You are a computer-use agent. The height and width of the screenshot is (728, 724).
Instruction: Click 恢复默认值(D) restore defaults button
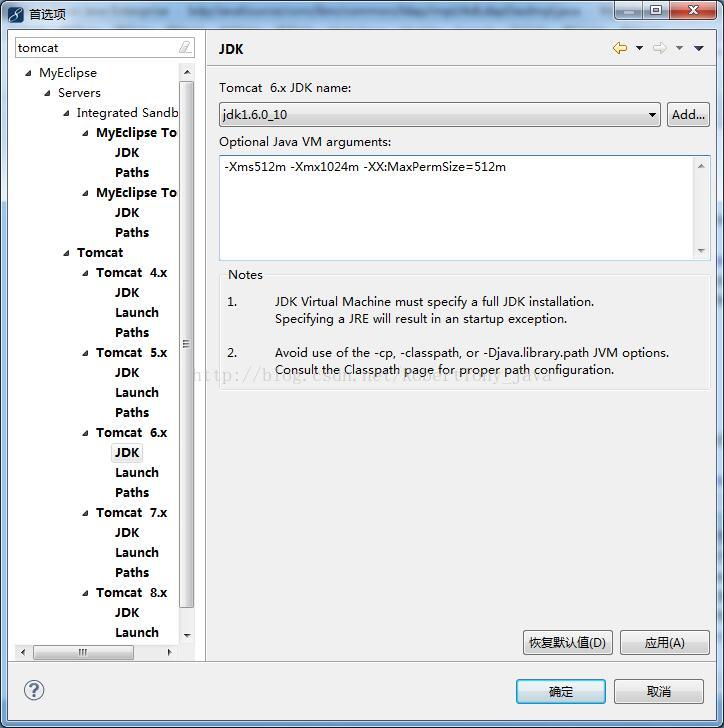567,643
